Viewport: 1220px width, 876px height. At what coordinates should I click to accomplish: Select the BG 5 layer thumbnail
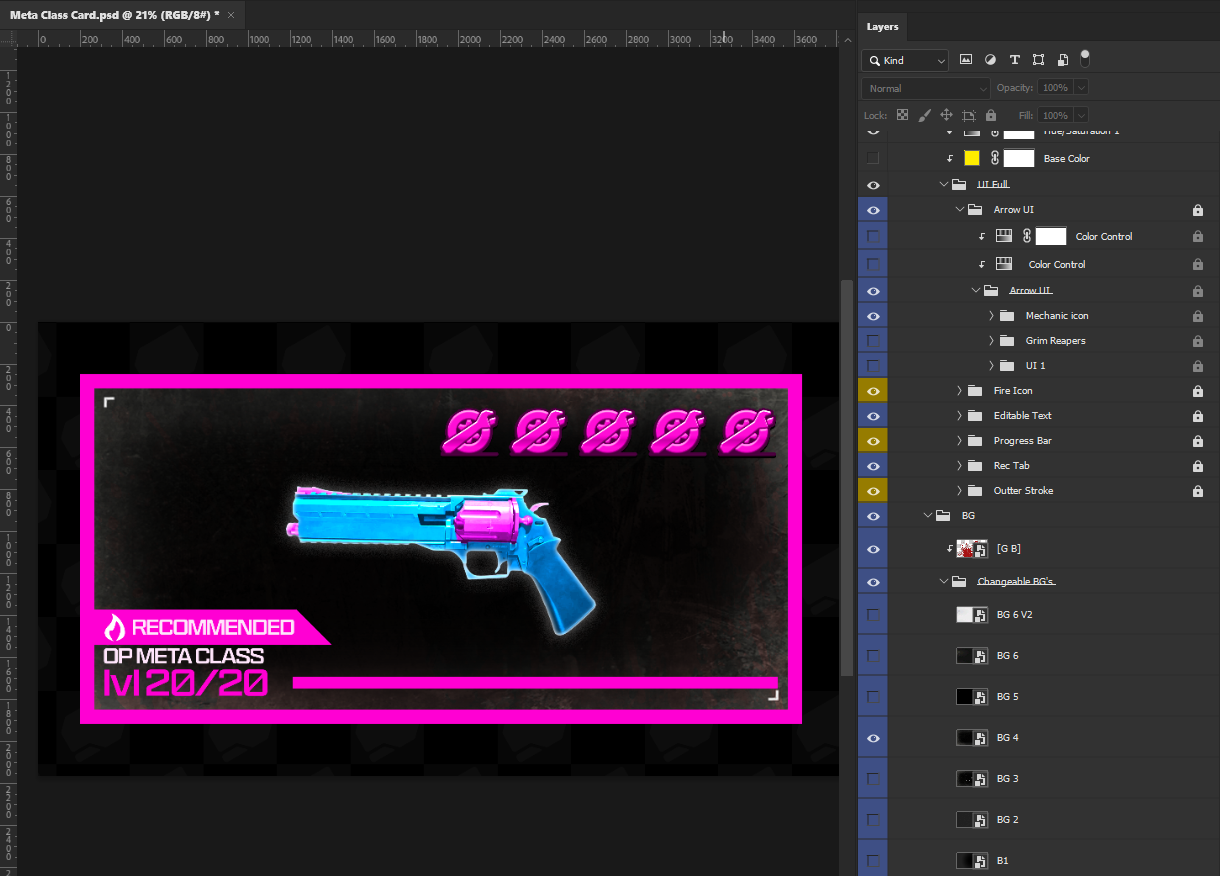971,697
